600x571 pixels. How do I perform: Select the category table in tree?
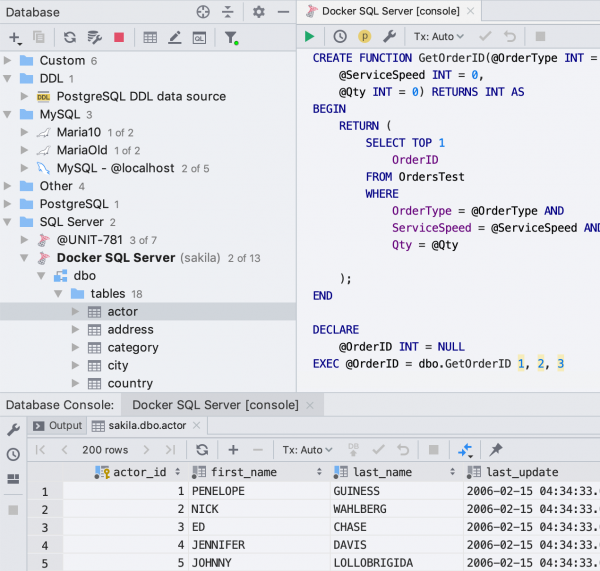(132, 348)
